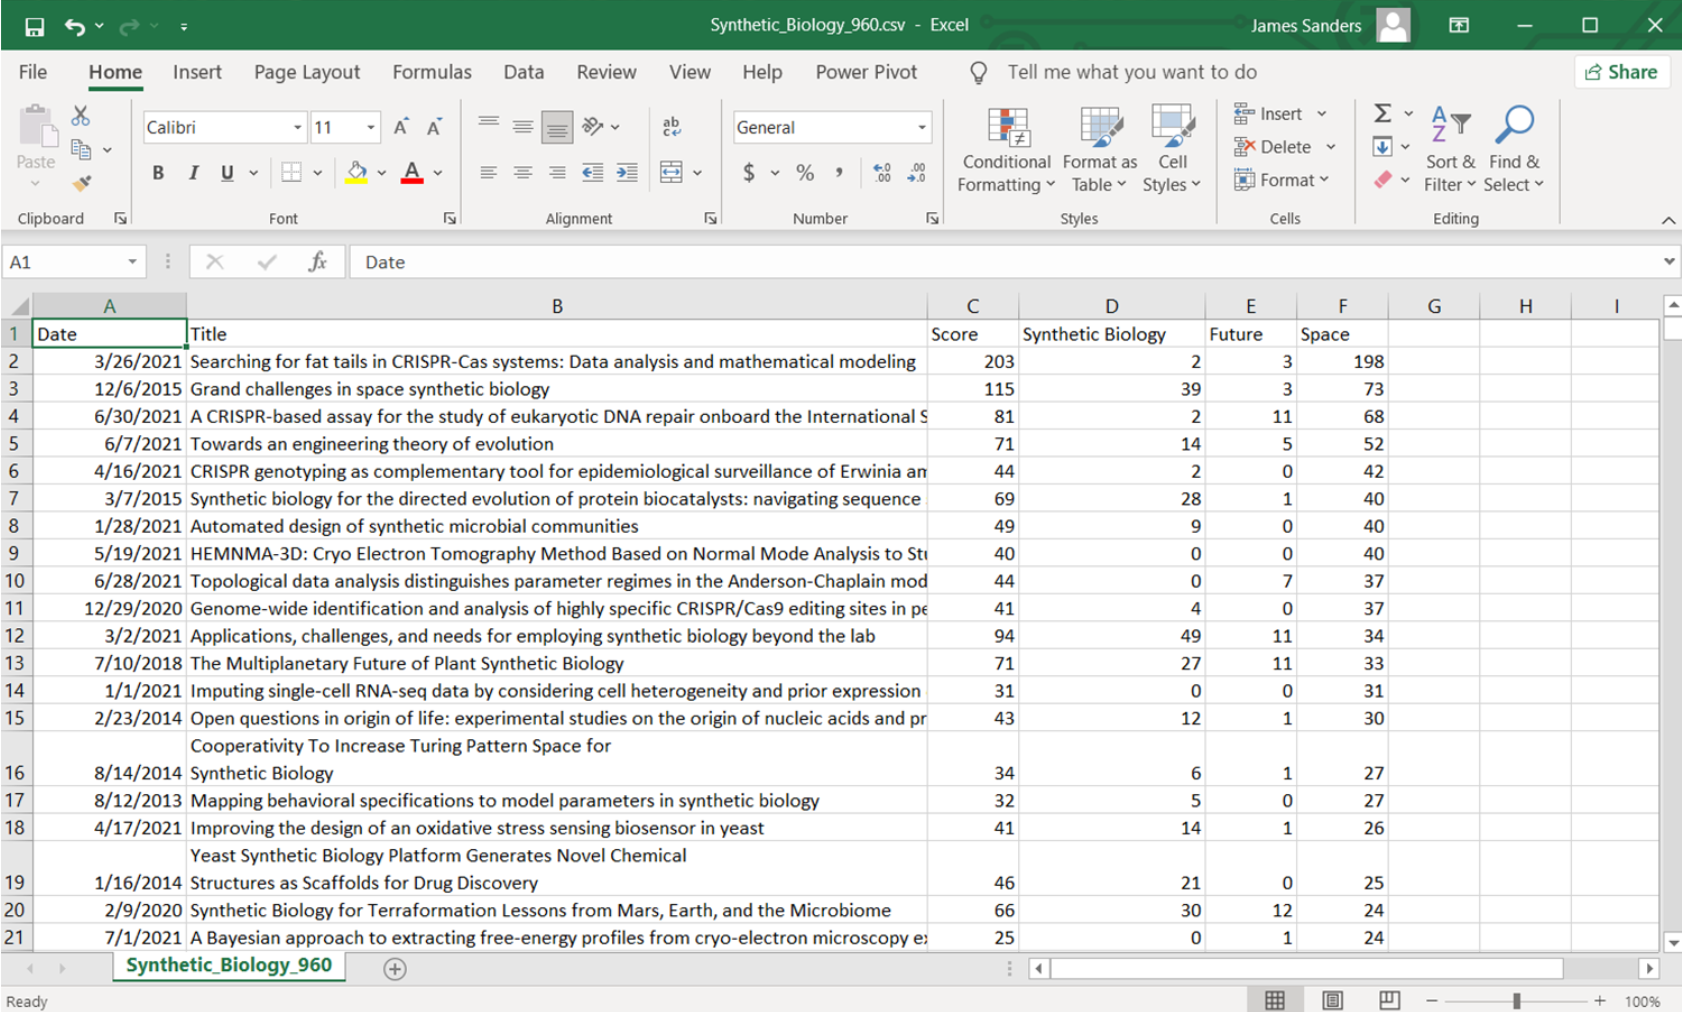Expand the Conditional Formatting menu
This screenshot has height=1012, width=1682.
1006,150
